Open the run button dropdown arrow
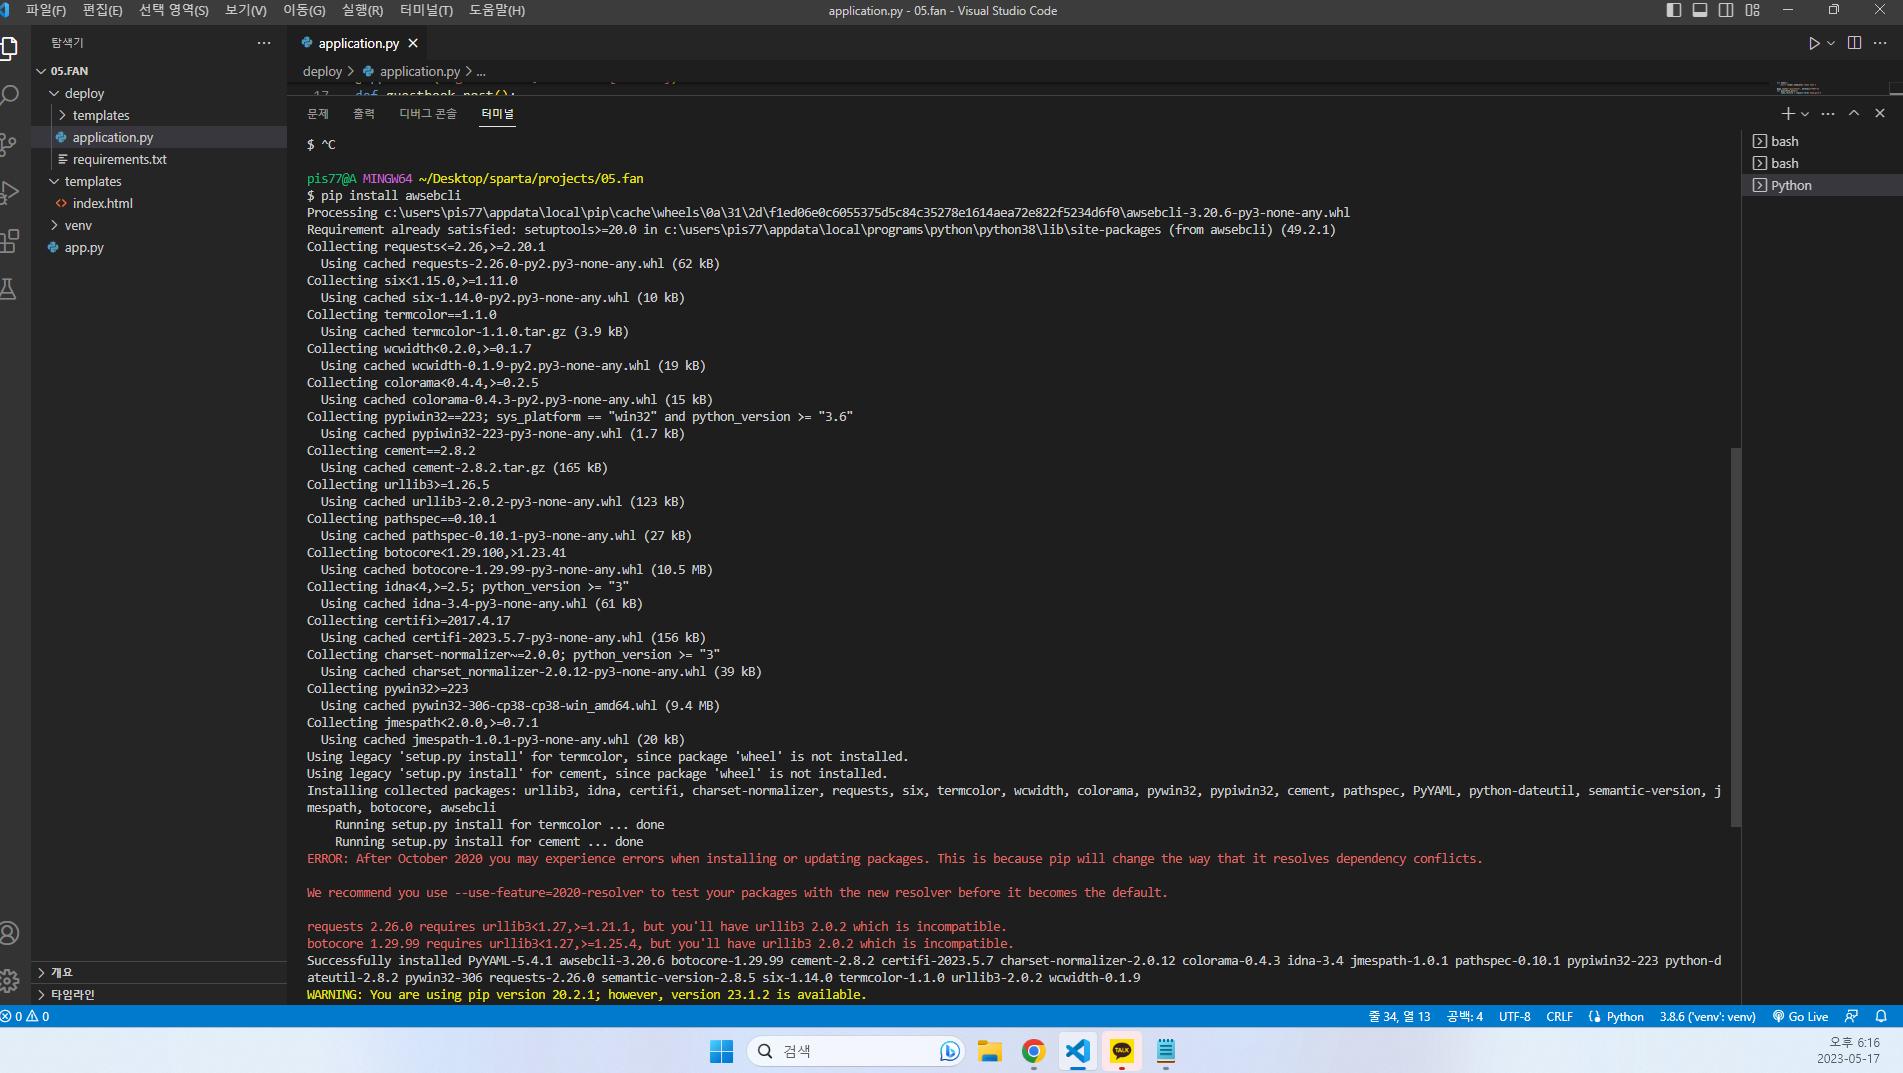This screenshot has height=1073, width=1903. point(1831,43)
